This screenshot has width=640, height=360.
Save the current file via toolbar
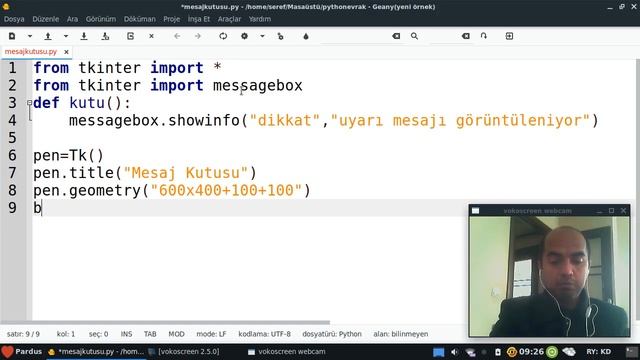(84, 36)
